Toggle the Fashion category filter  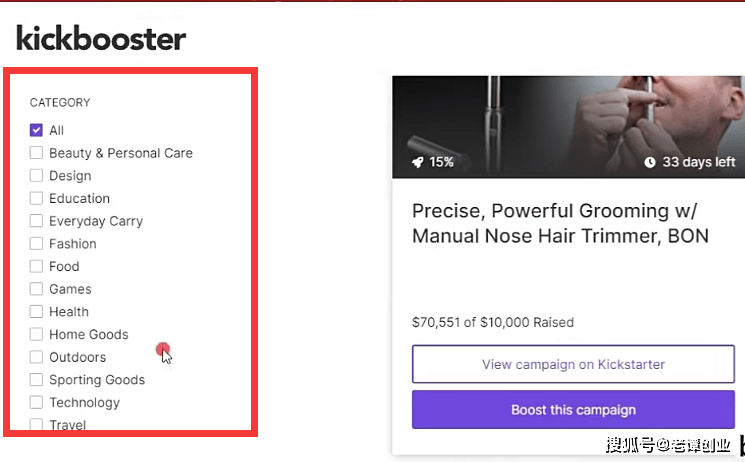36,244
